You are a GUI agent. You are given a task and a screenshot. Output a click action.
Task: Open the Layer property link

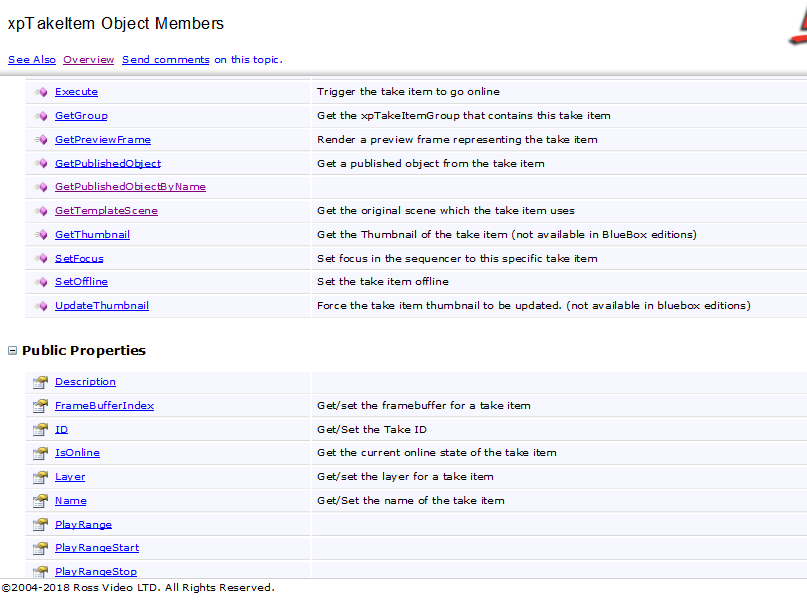pos(70,477)
